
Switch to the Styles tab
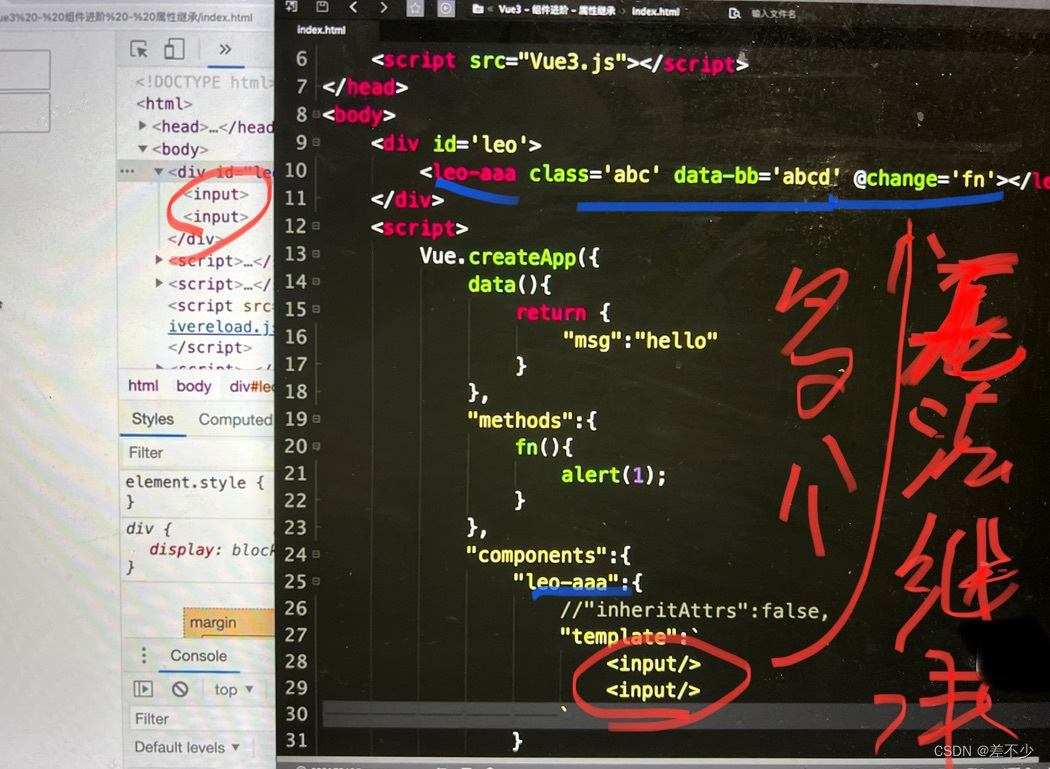[153, 419]
